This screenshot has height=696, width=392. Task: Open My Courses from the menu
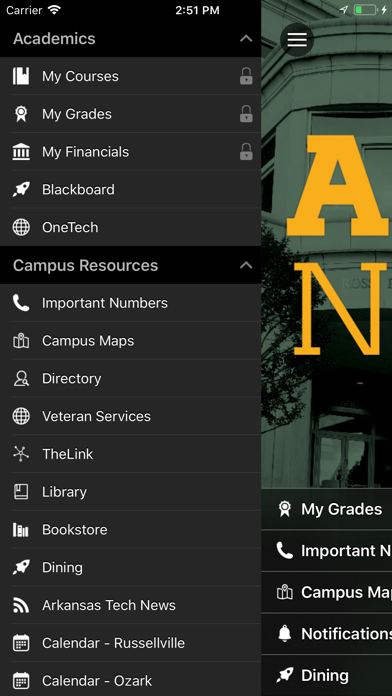pos(131,76)
